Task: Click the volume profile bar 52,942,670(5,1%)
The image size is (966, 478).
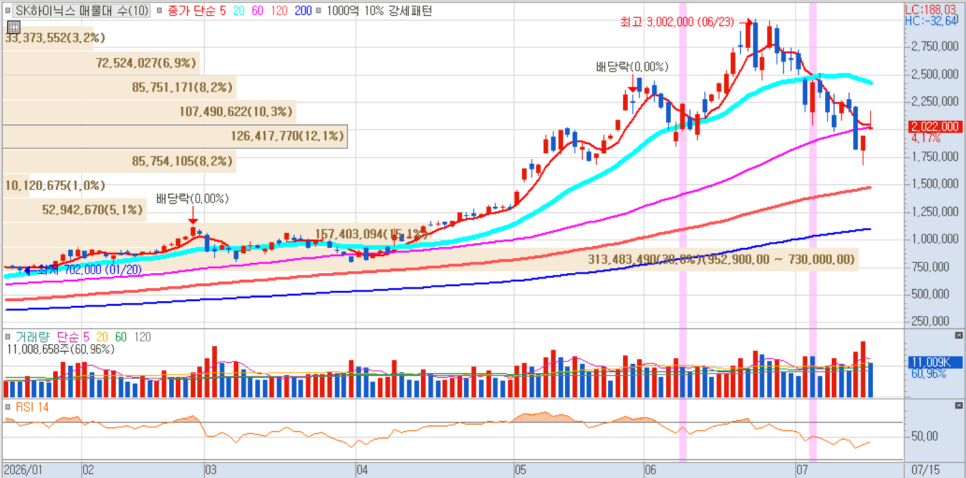Action: 74,210
